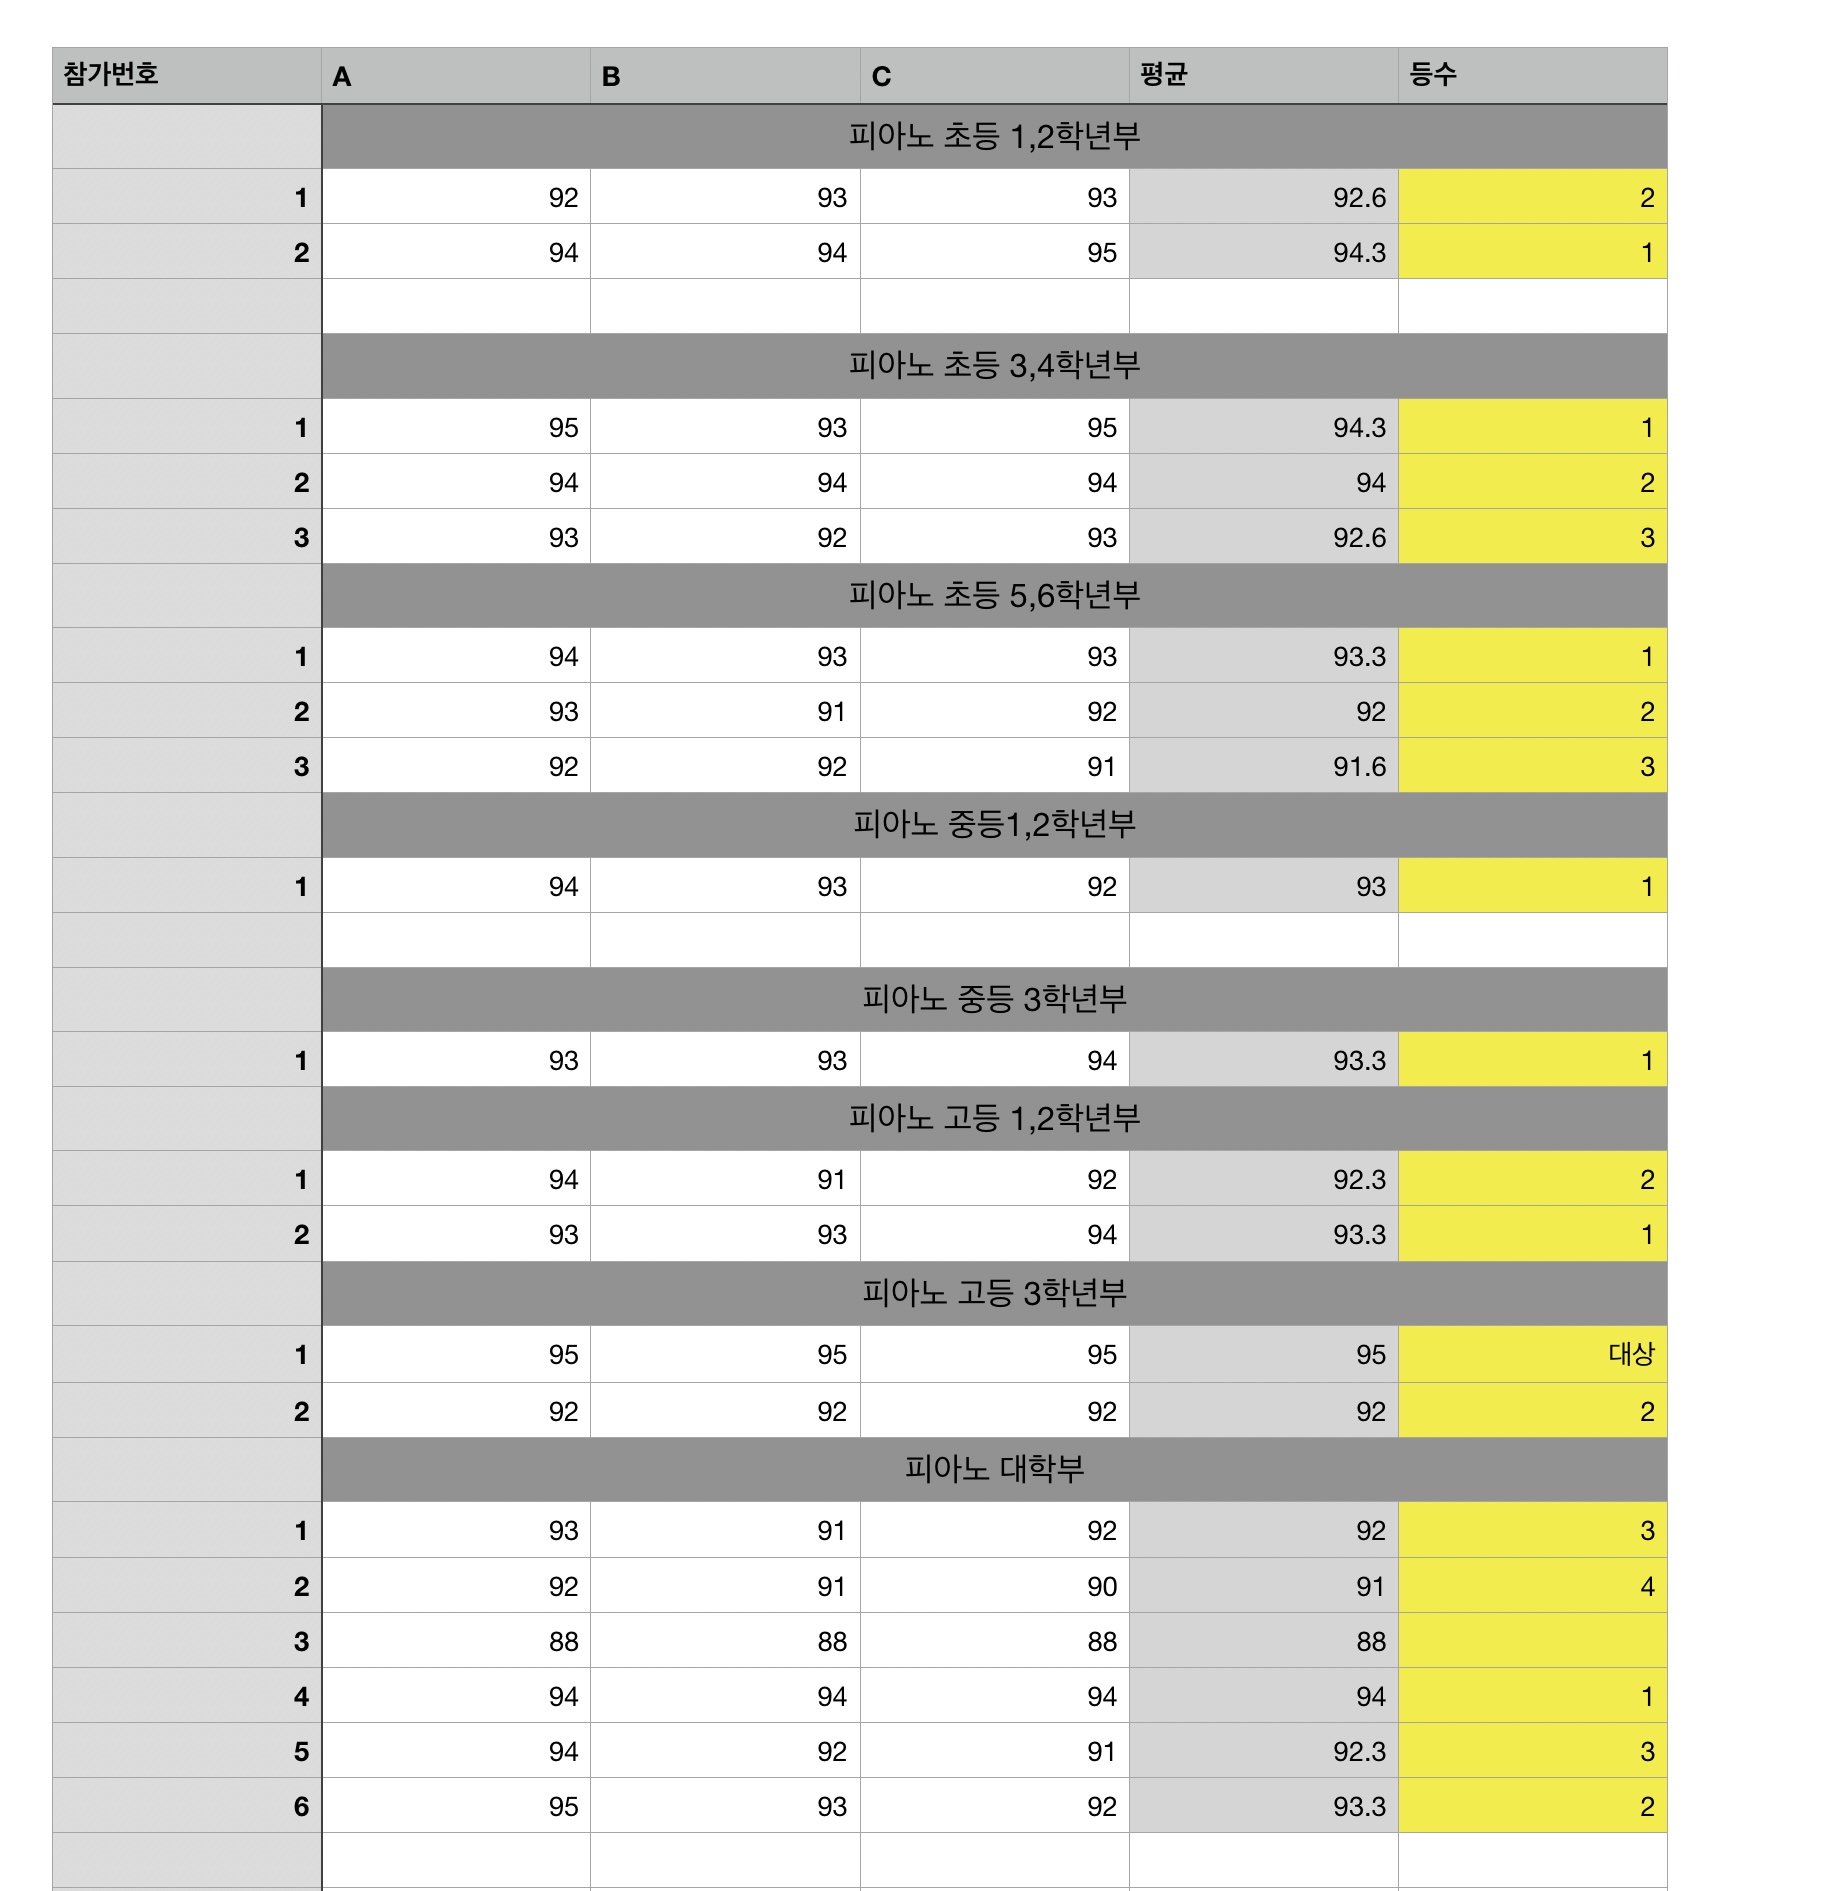The width and height of the screenshot is (1829, 1891).
Task: Select the 91.6 average cell
Action: pyautogui.click(x=1264, y=766)
